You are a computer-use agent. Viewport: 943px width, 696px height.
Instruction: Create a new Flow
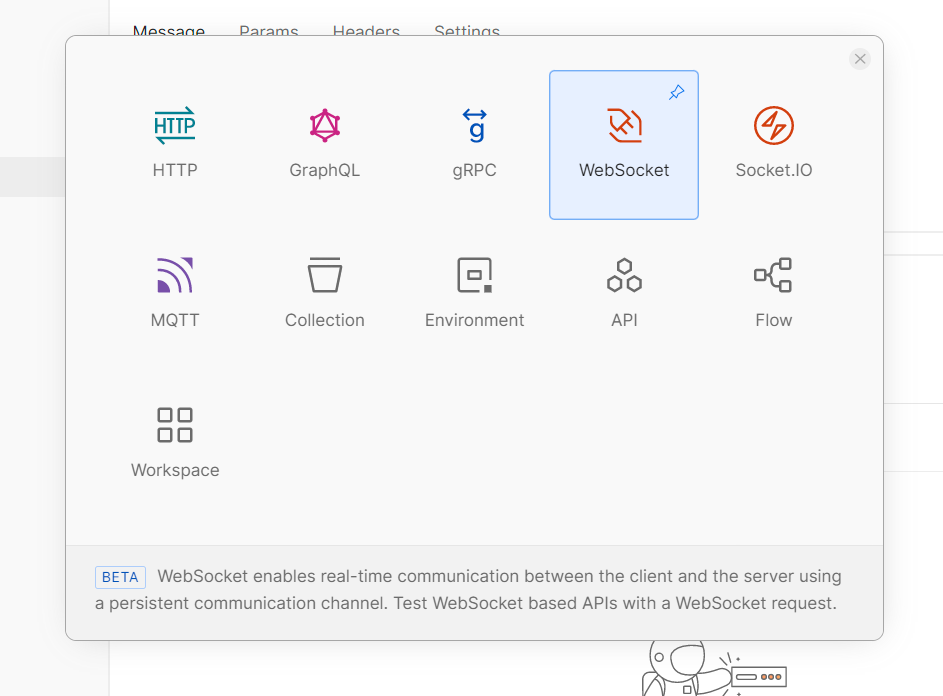pyautogui.click(x=773, y=295)
